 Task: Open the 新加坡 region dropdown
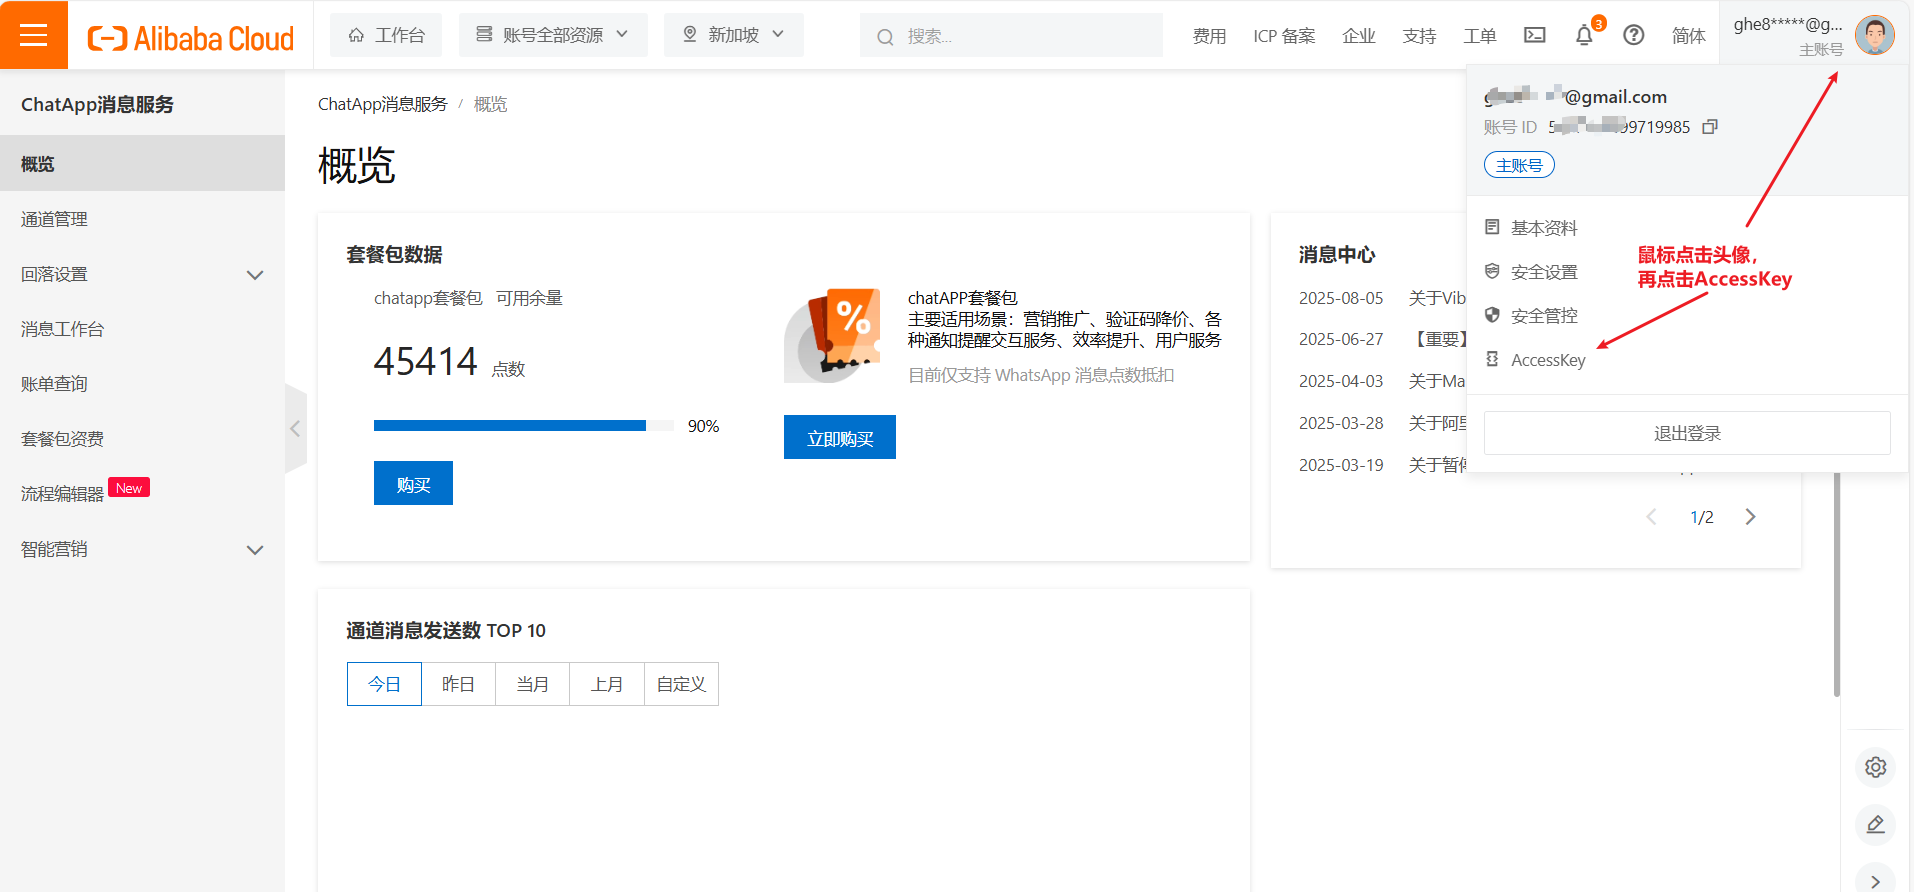tap(733, 35)
